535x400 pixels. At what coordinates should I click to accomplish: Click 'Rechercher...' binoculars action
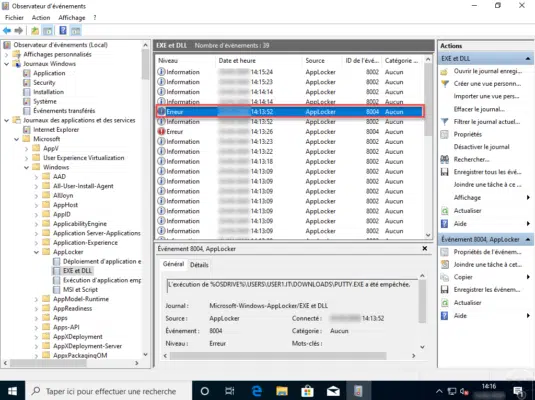pos(471,159)
